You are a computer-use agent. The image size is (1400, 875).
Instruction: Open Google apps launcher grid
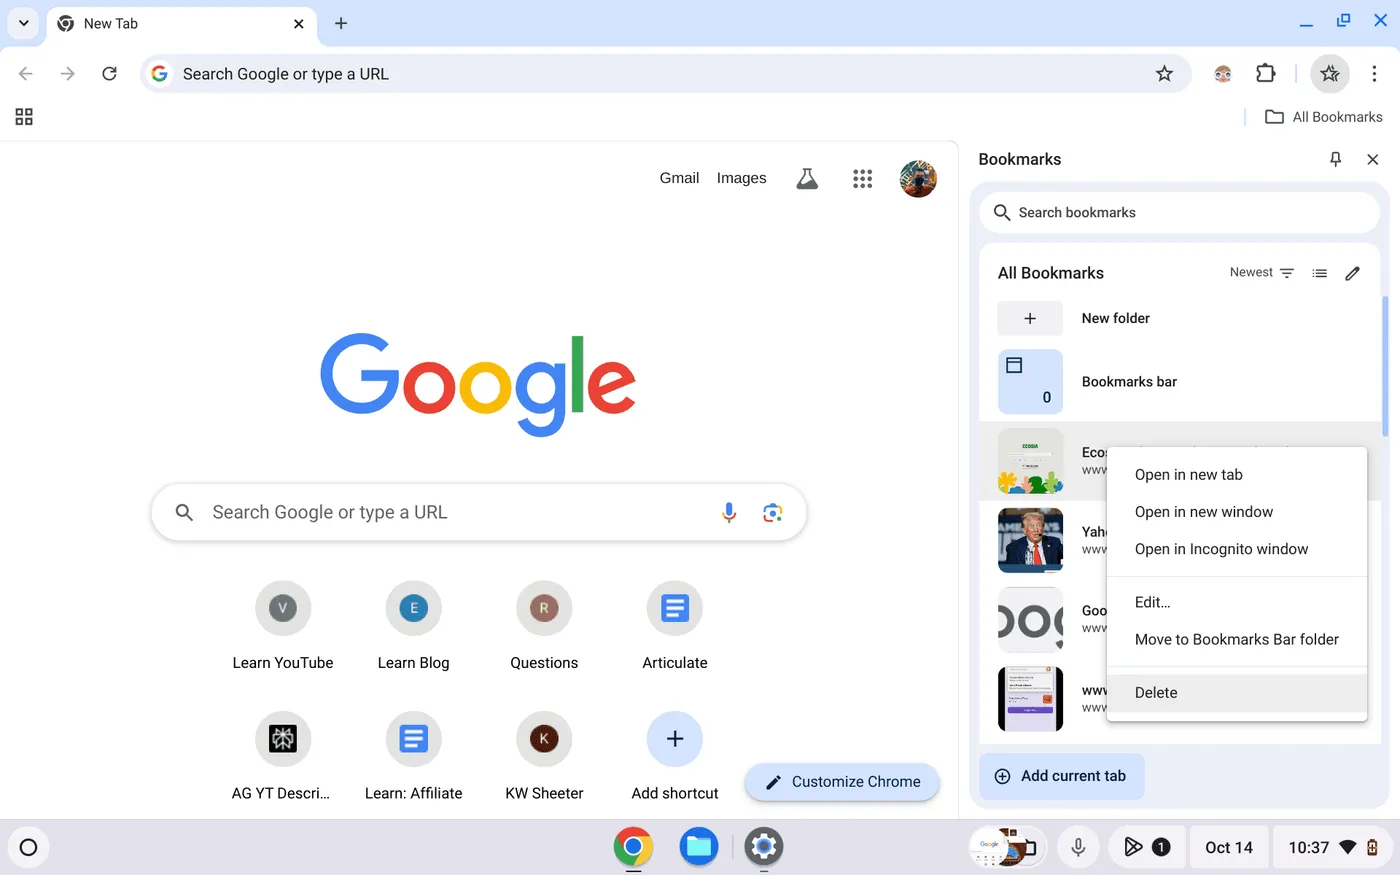(862, 178)
